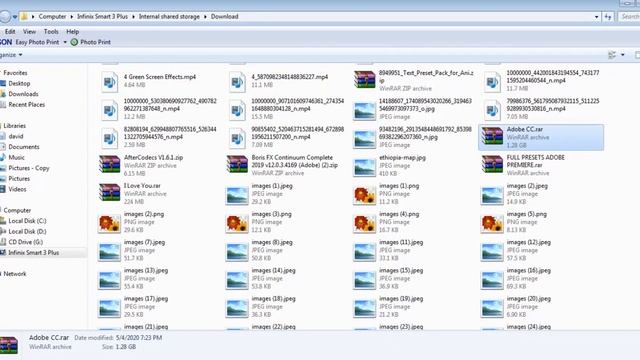The height and width of the screenshot is (360, 640).
Task: Click the Download breadcrumb segment
Action: coord(224,17)
